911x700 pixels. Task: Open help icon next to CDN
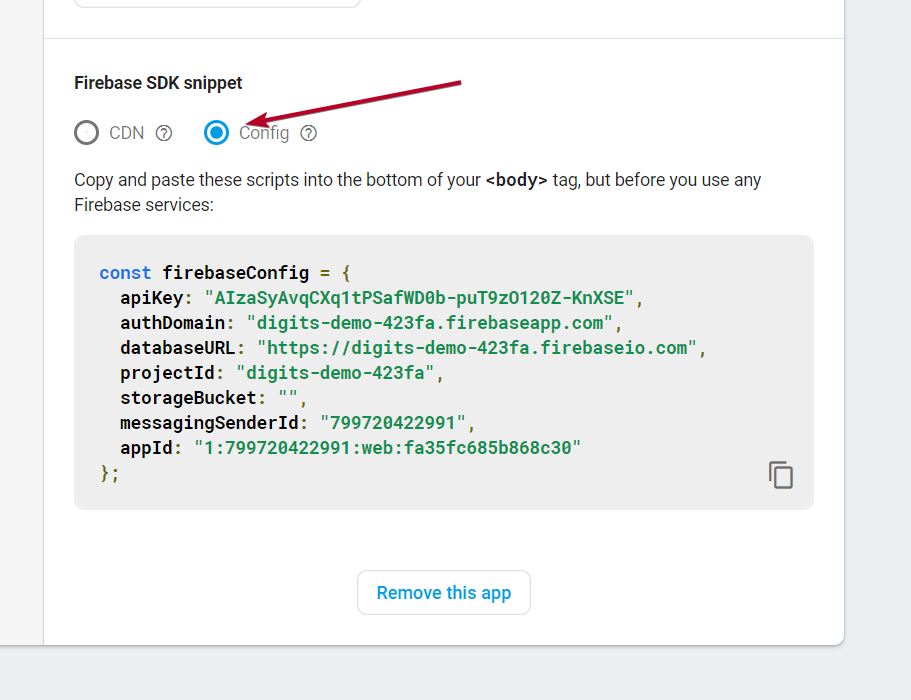click(164, 133)
